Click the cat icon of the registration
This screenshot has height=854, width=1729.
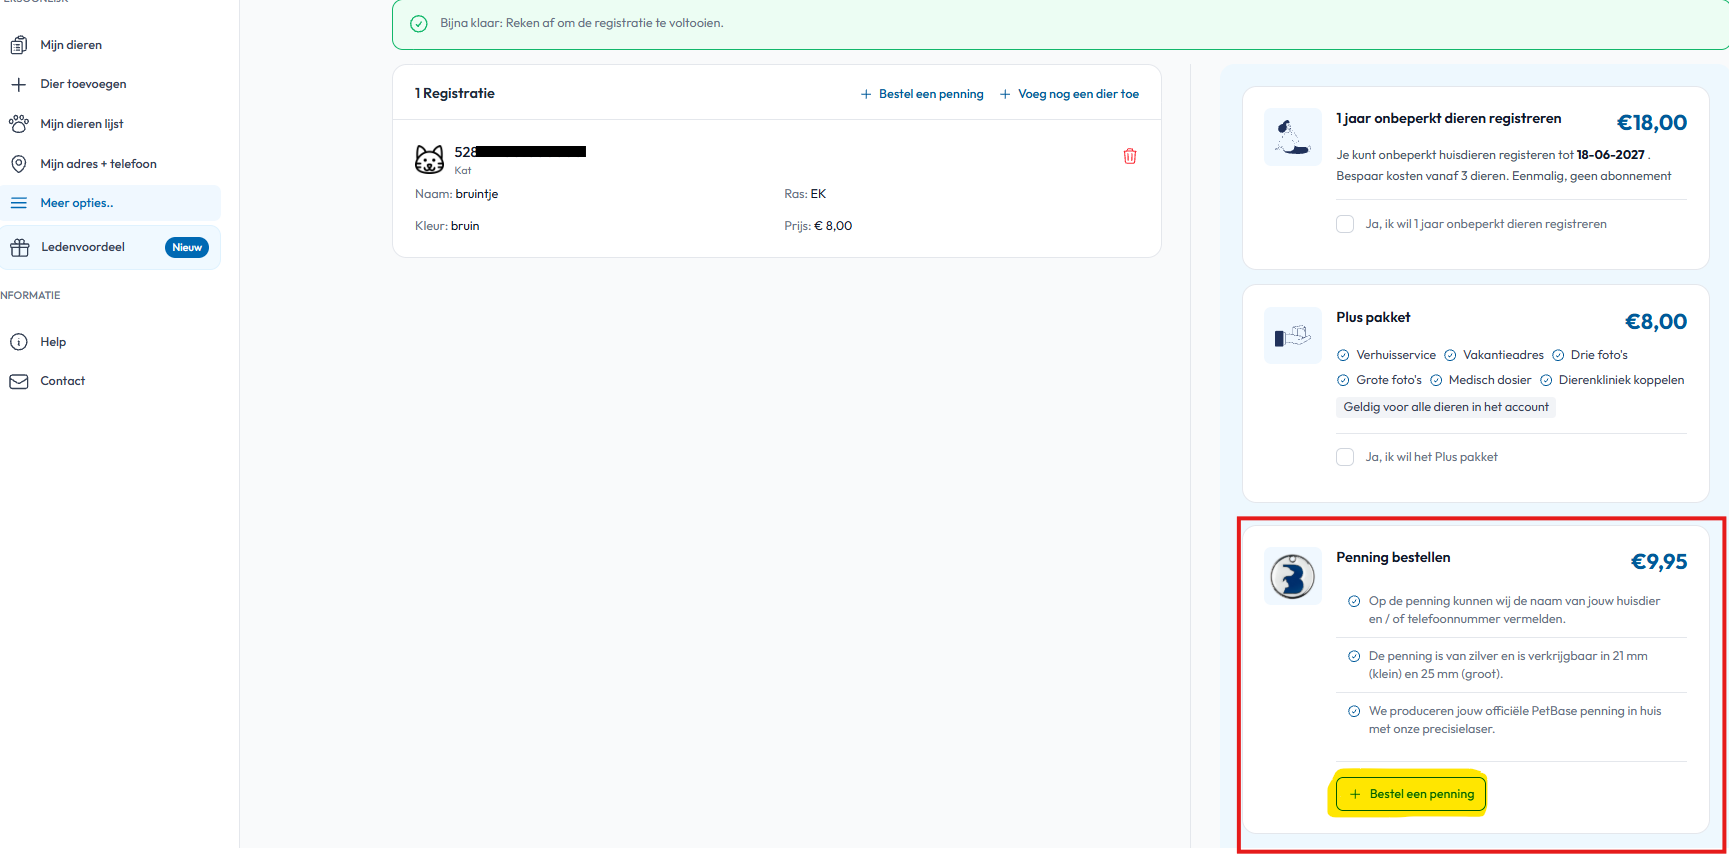point(430,159)
